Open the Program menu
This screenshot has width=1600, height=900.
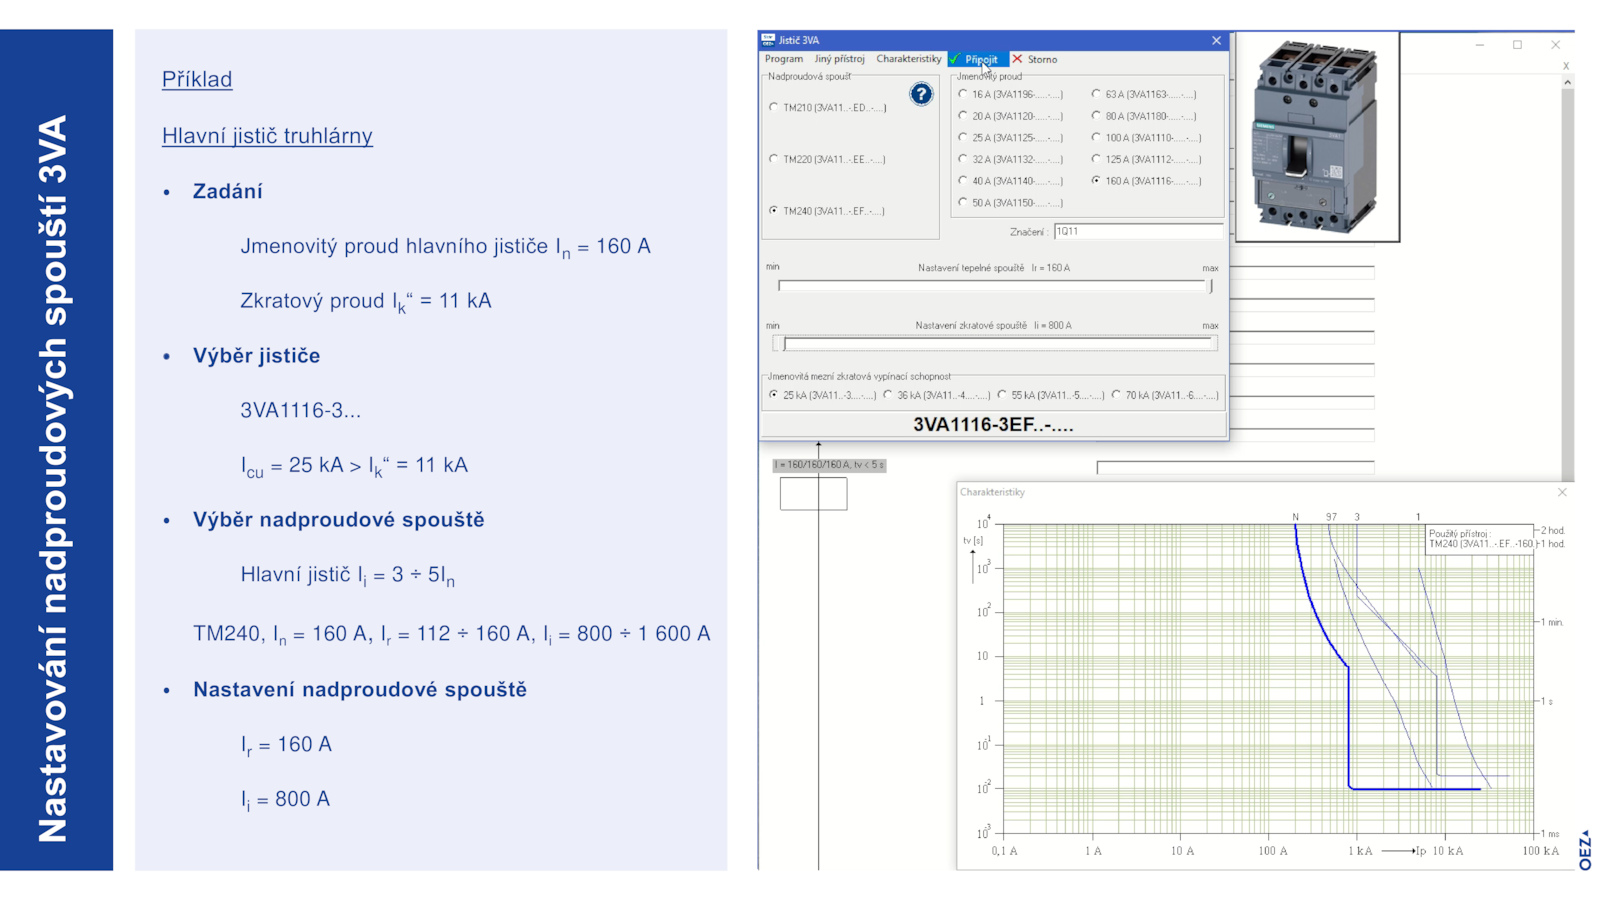784,59
